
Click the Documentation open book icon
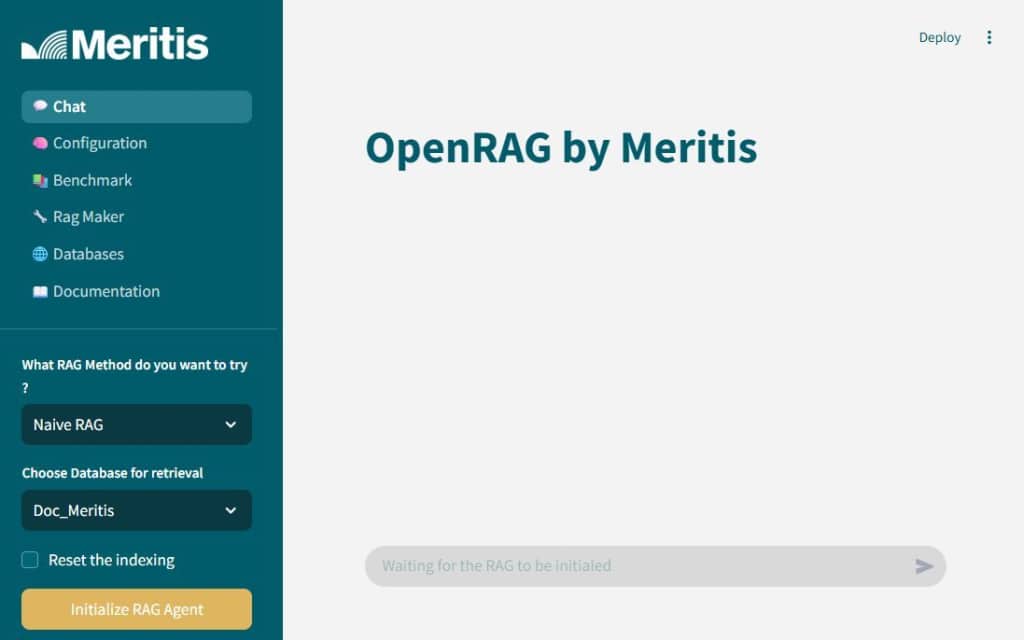[40, 291]
